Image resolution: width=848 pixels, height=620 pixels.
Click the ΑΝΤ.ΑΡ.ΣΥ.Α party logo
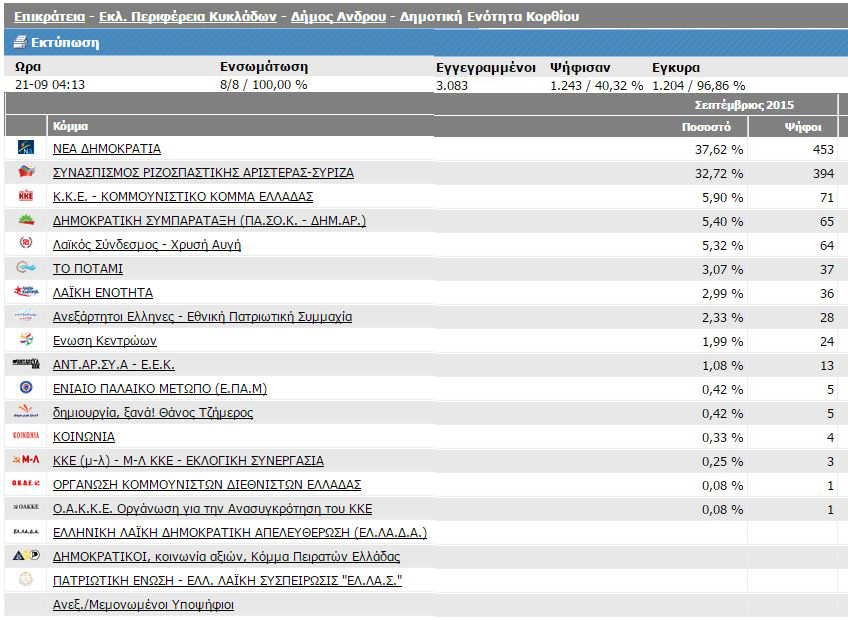[x=26, y=364]
